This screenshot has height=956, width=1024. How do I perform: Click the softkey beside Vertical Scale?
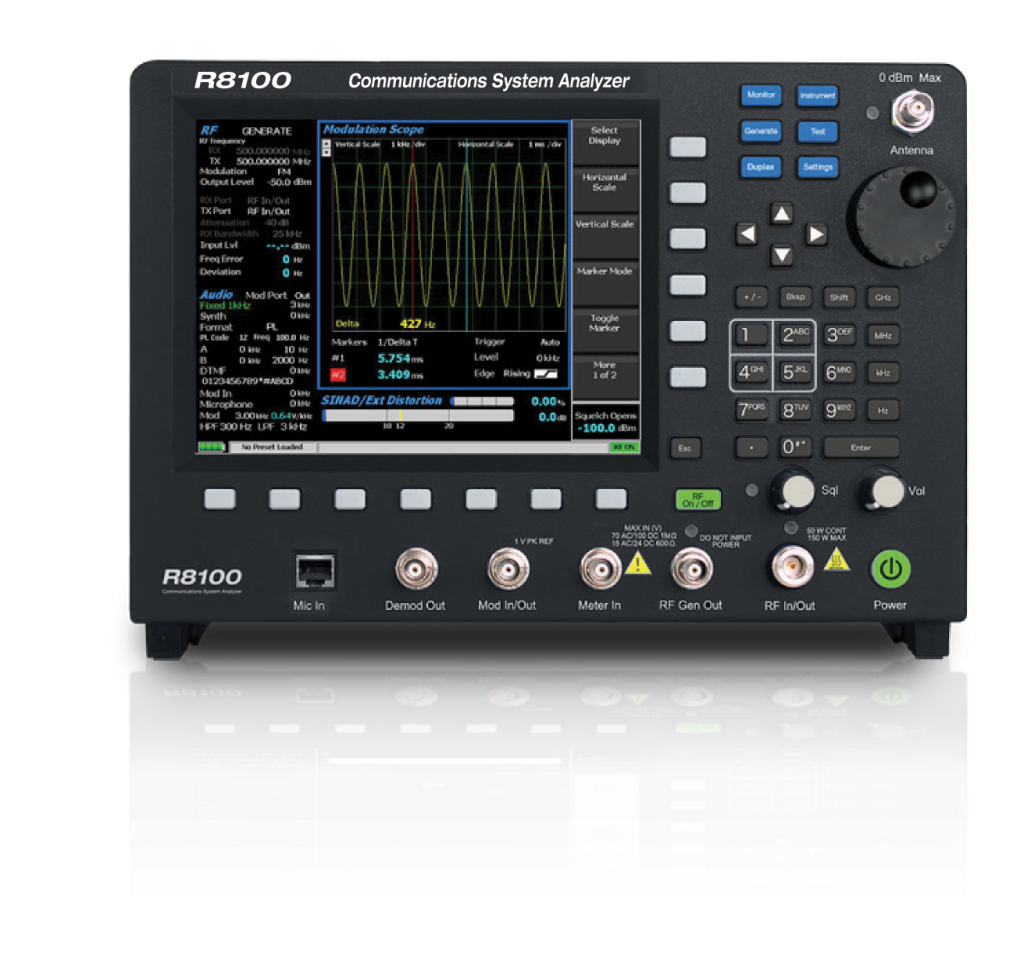coord(688,238)
